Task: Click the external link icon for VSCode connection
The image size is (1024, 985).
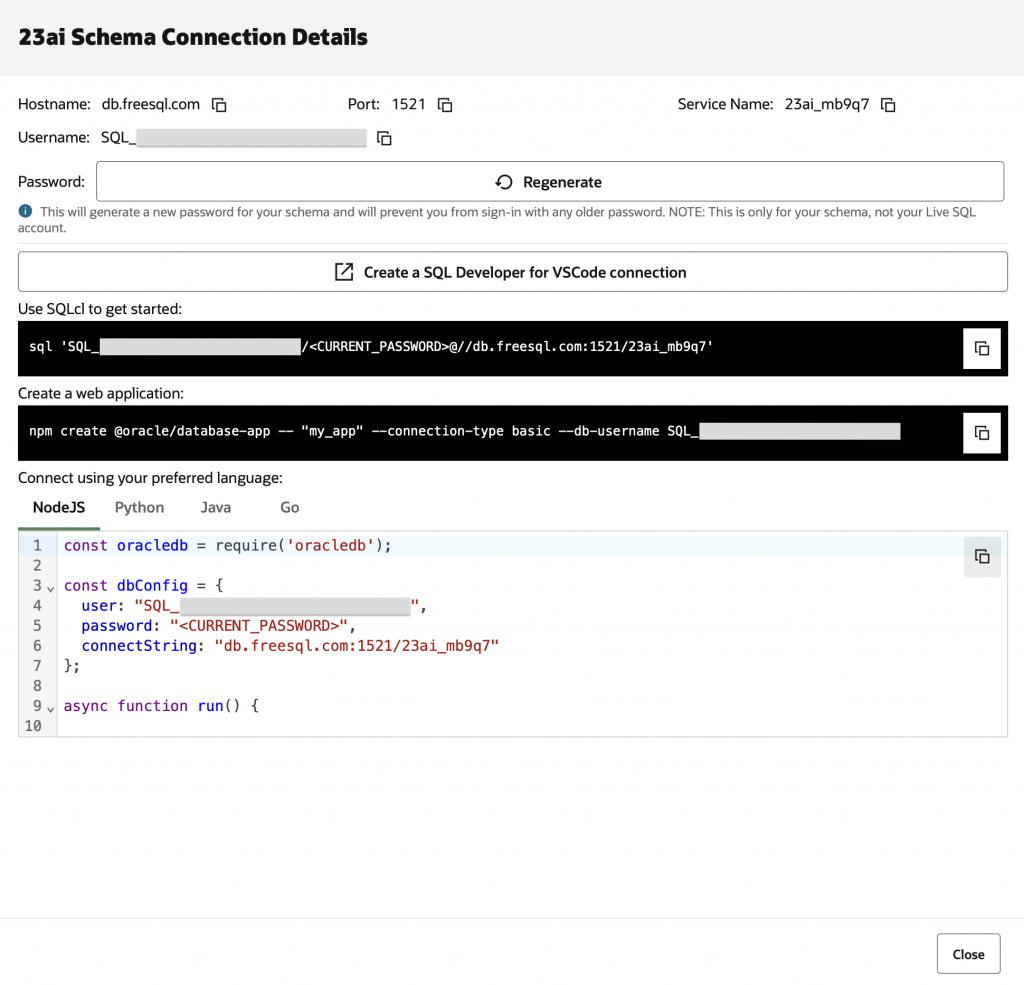Action: tap(344, 271)
